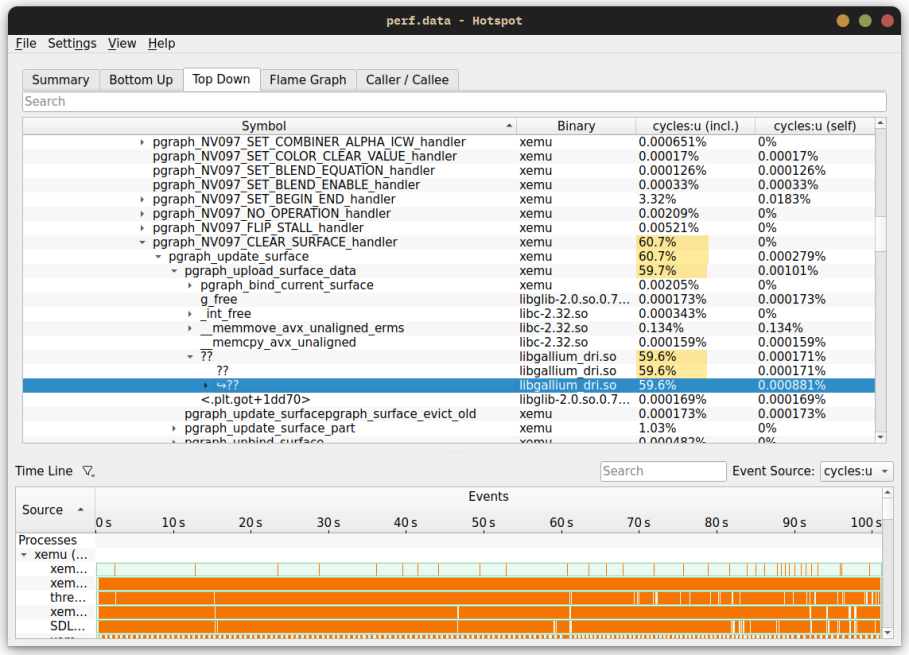Switch to the Bottom Up tab

click(141, 79)
